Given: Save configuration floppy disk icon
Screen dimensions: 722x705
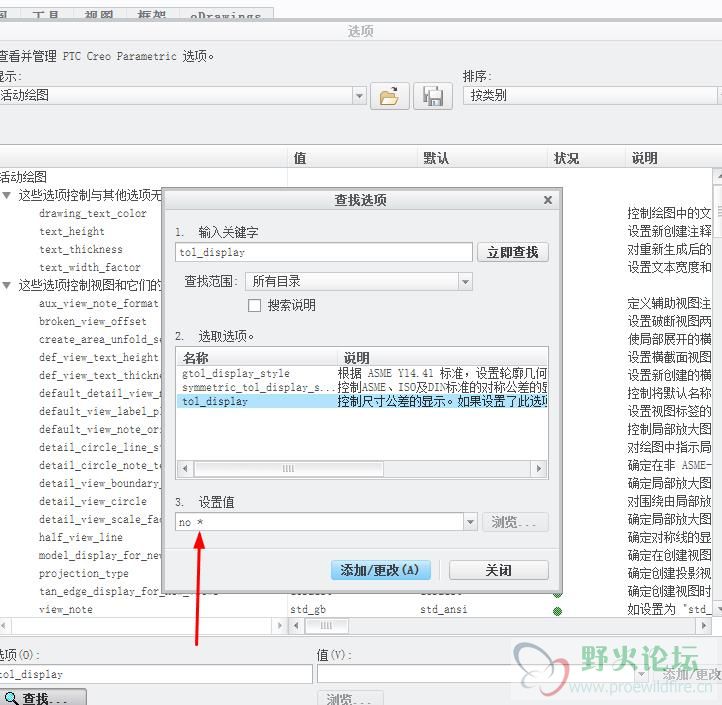Looking at the screenshot, I should click(x=433, y=96).
